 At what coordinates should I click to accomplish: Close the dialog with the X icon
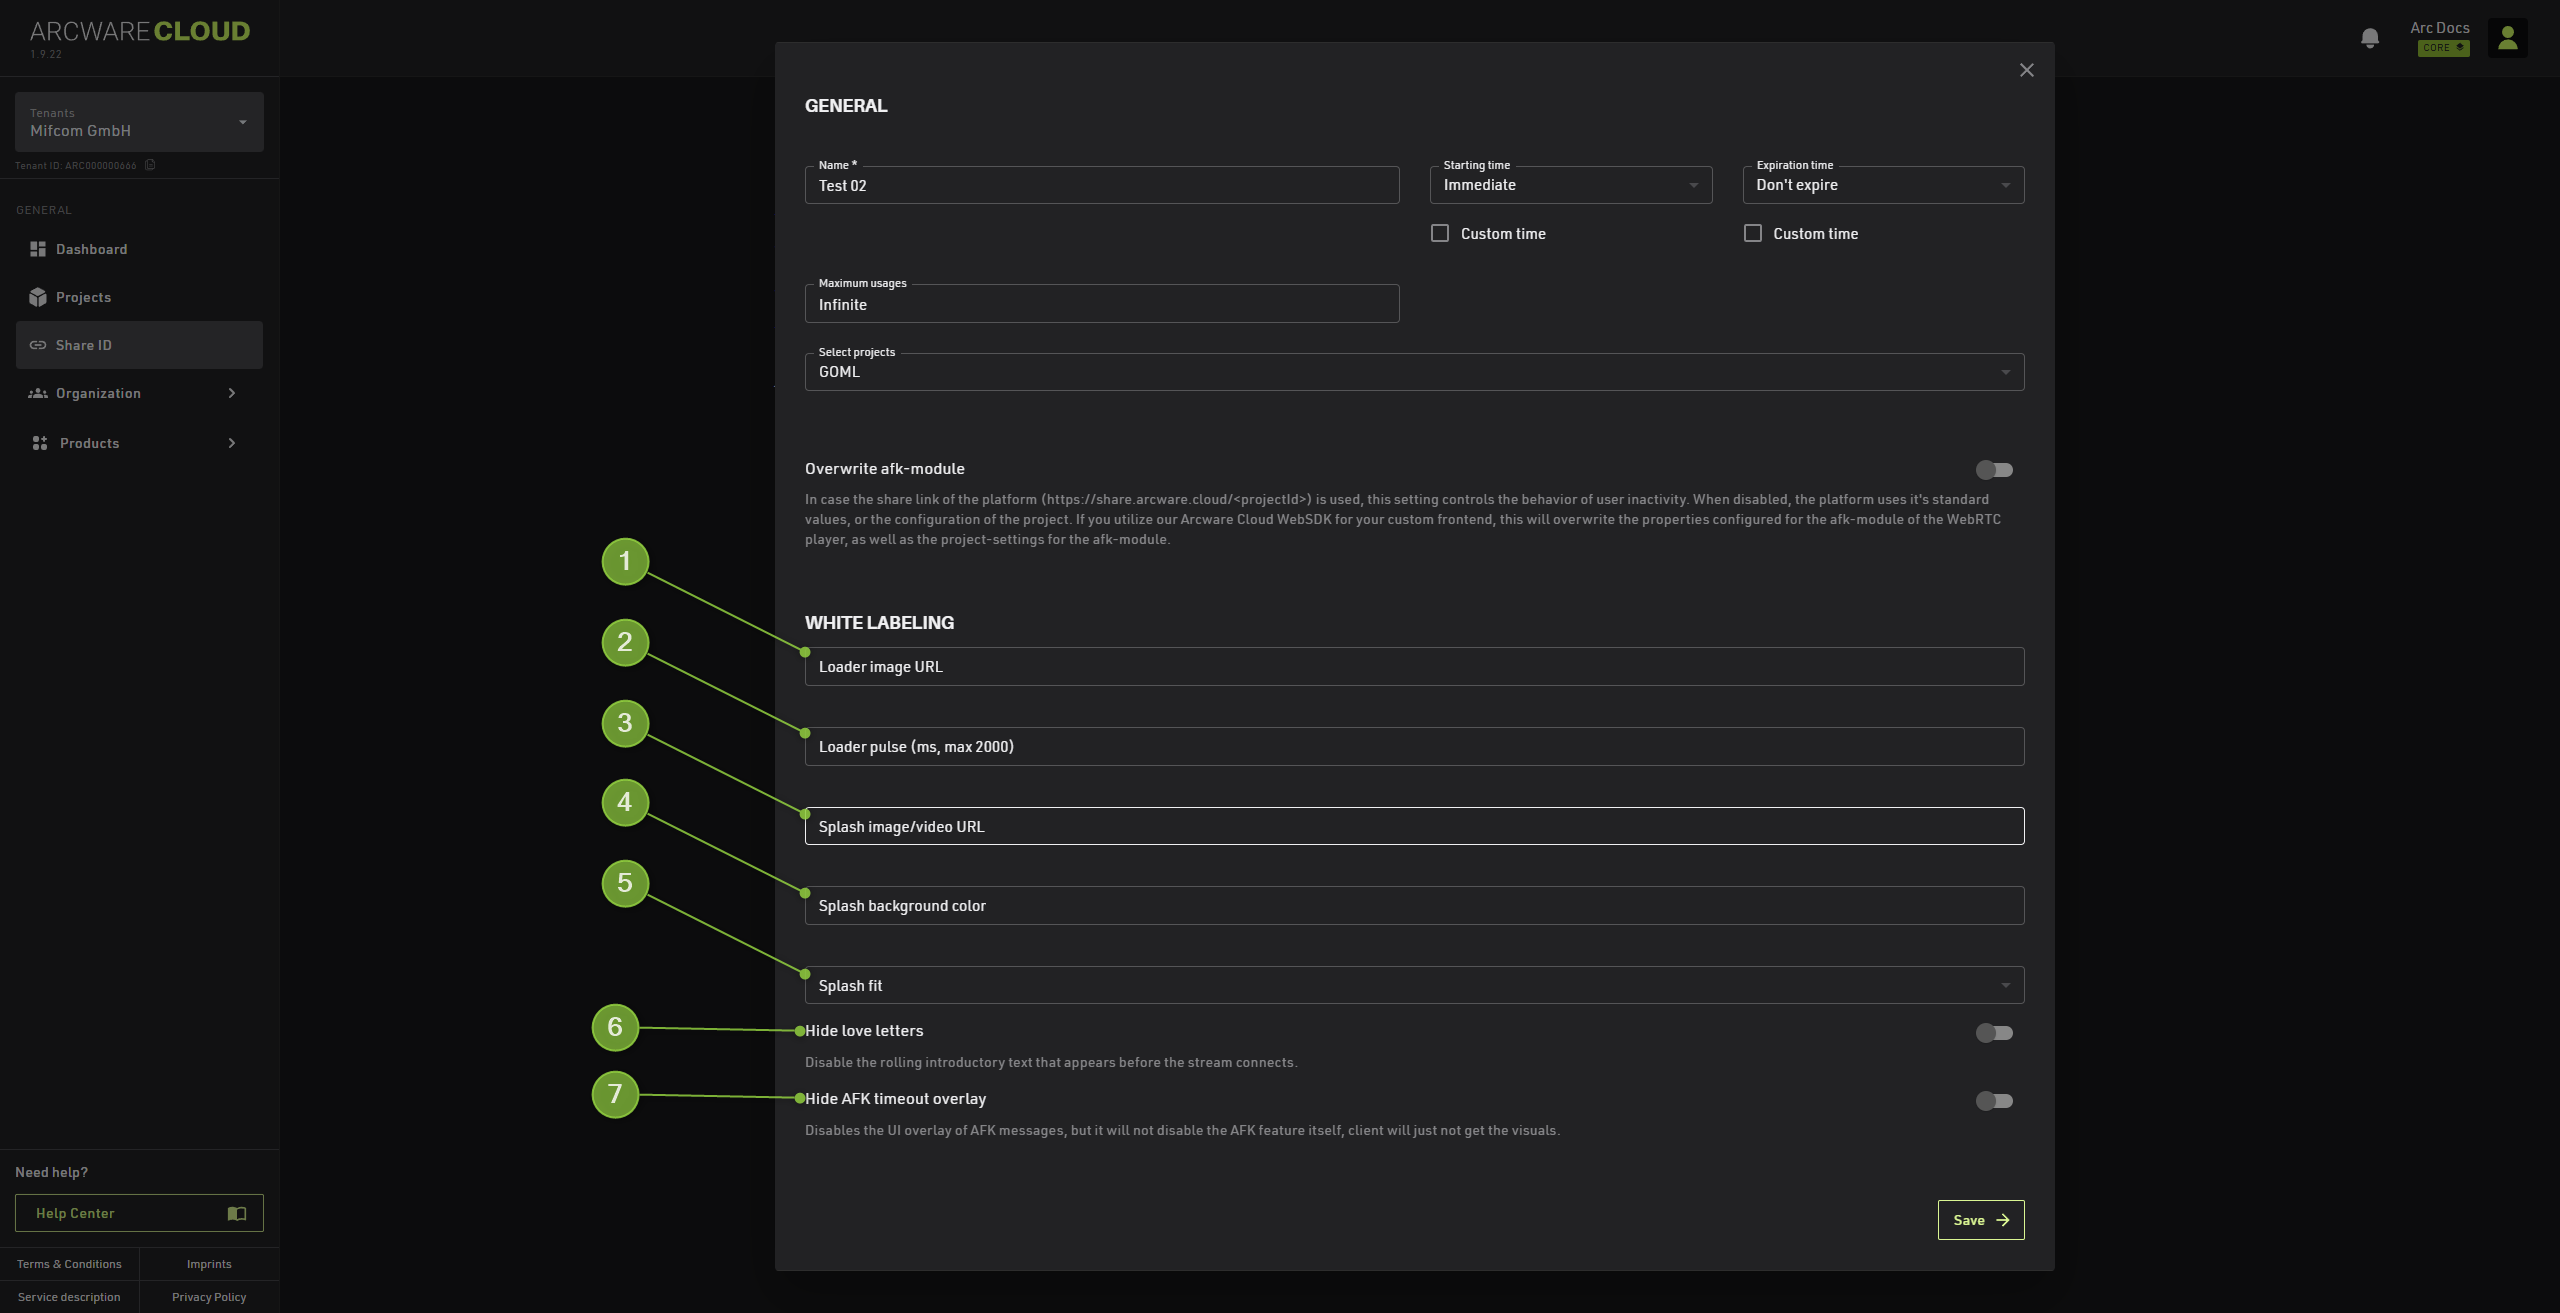pyautogui.click(x=2026, y=70)
